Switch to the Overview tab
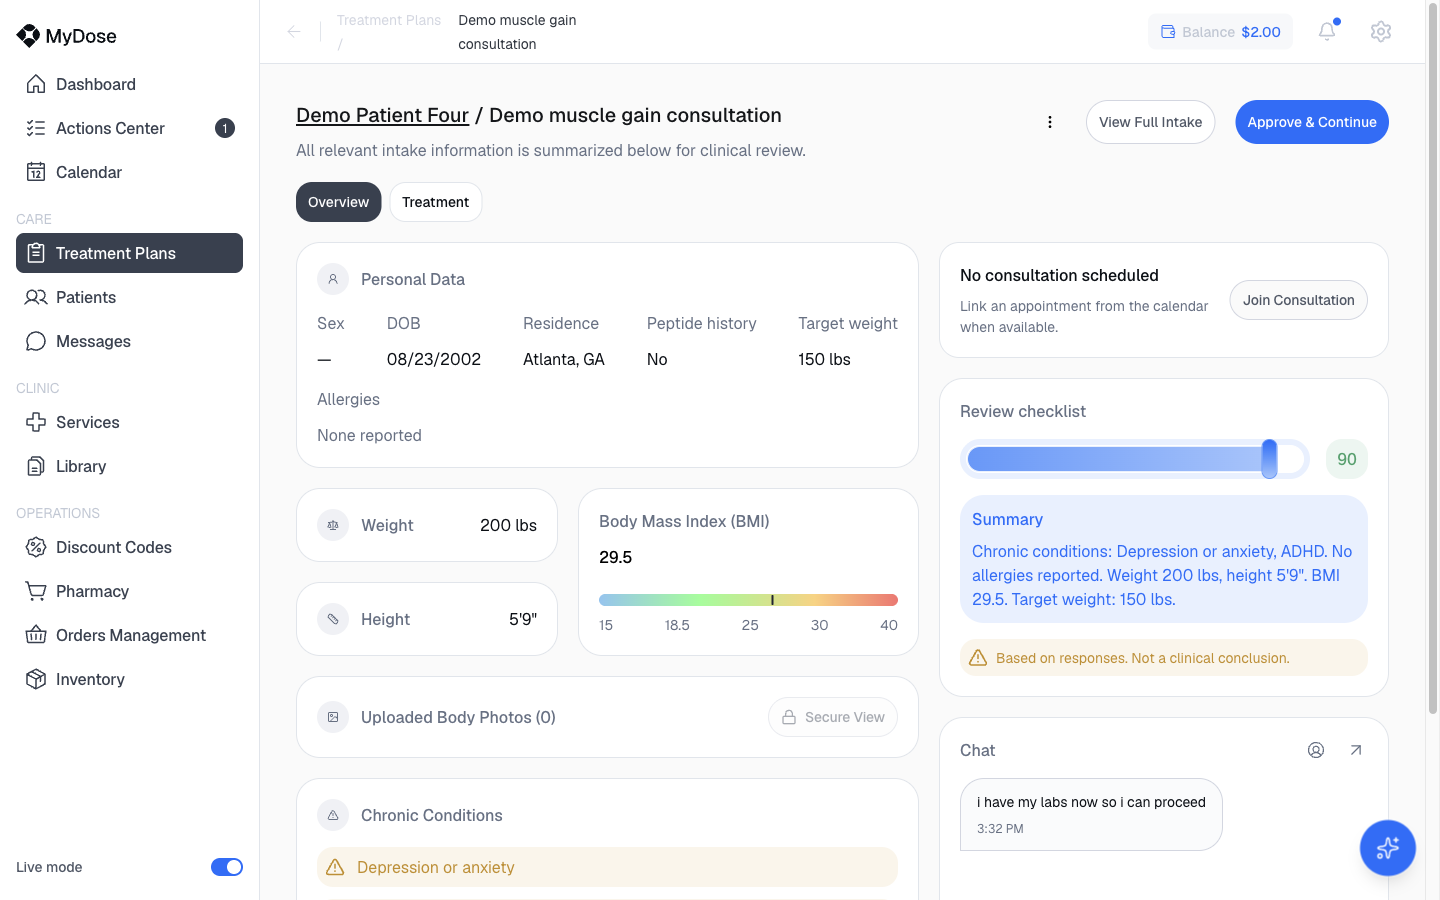Image resolution: width=1440 pixels, height=900 pixels. coord(338,202)
